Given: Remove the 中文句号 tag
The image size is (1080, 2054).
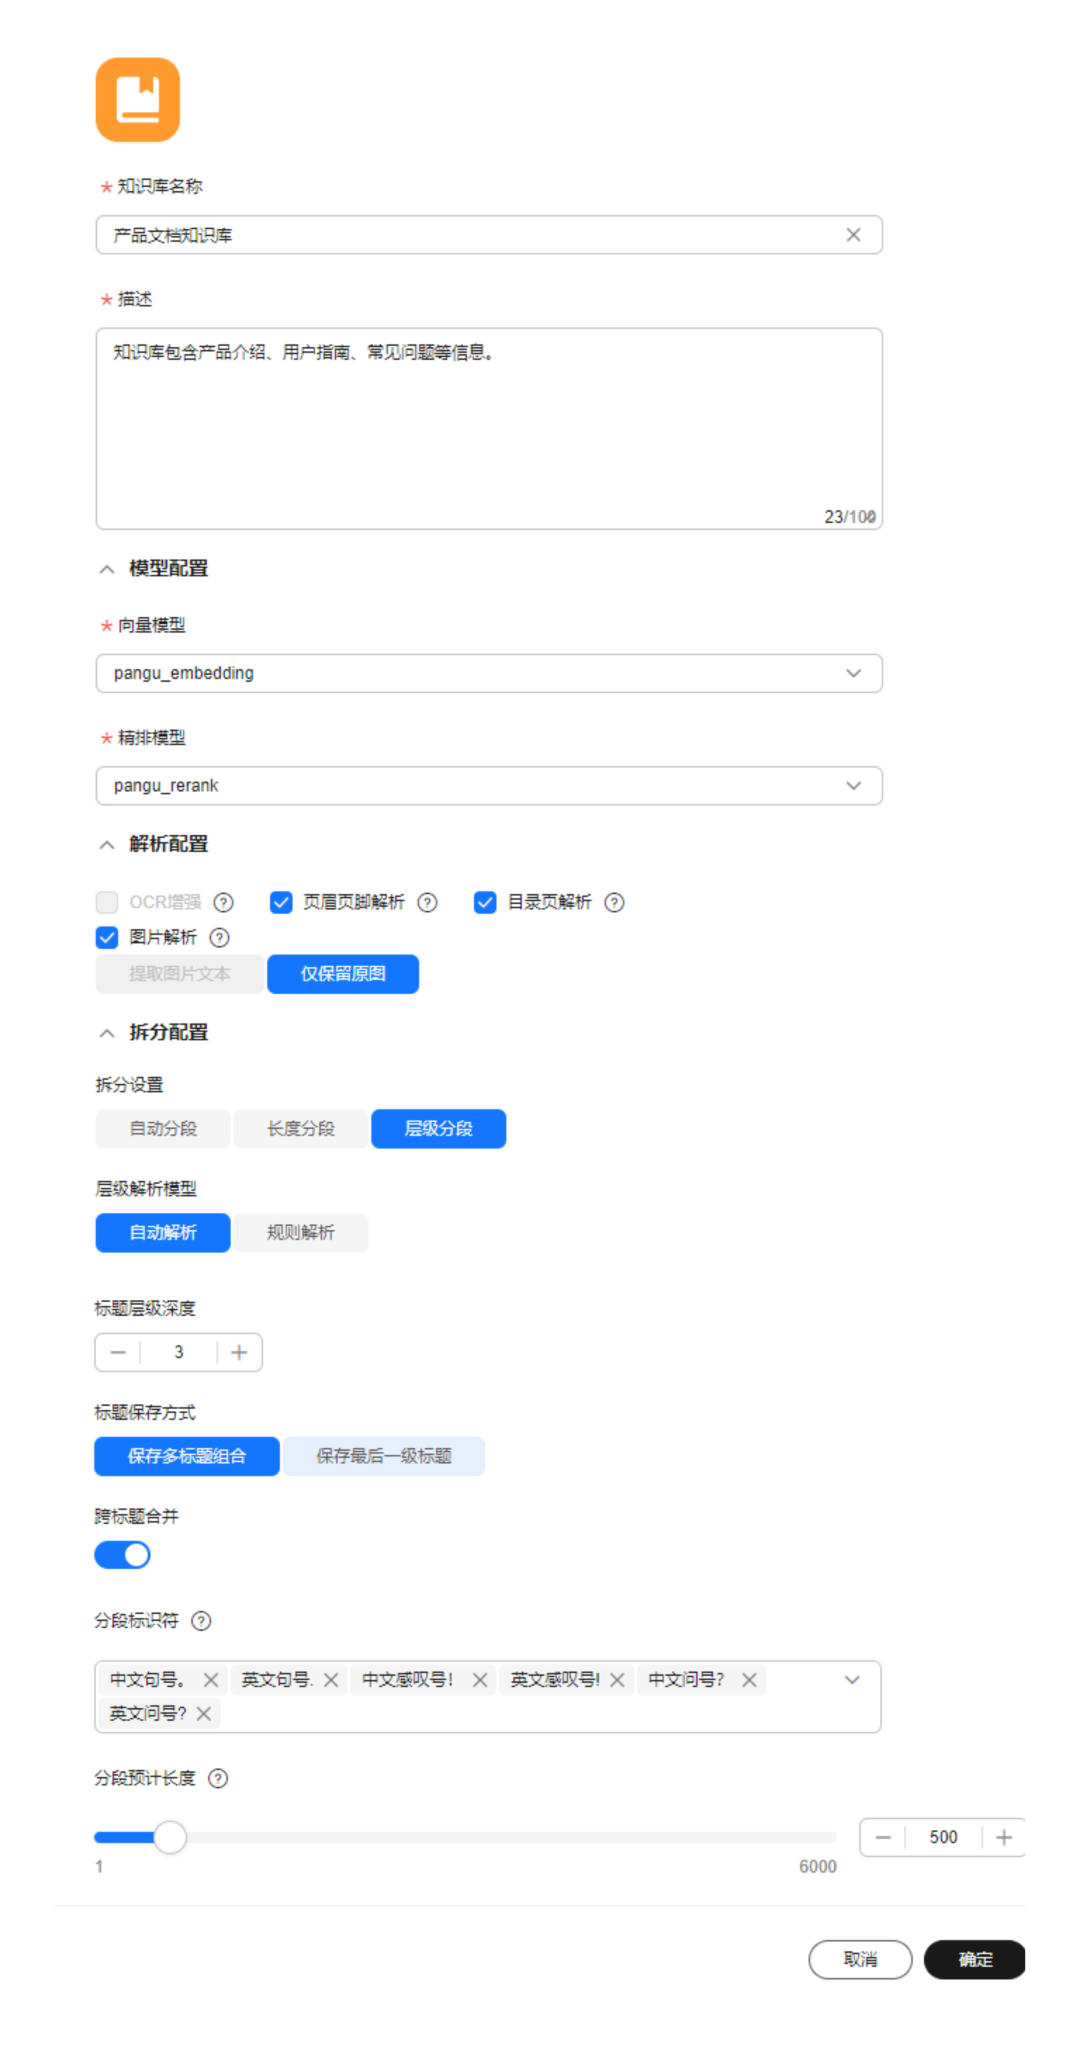Looking at the screenshot, I should click(x=211, y=1680).
